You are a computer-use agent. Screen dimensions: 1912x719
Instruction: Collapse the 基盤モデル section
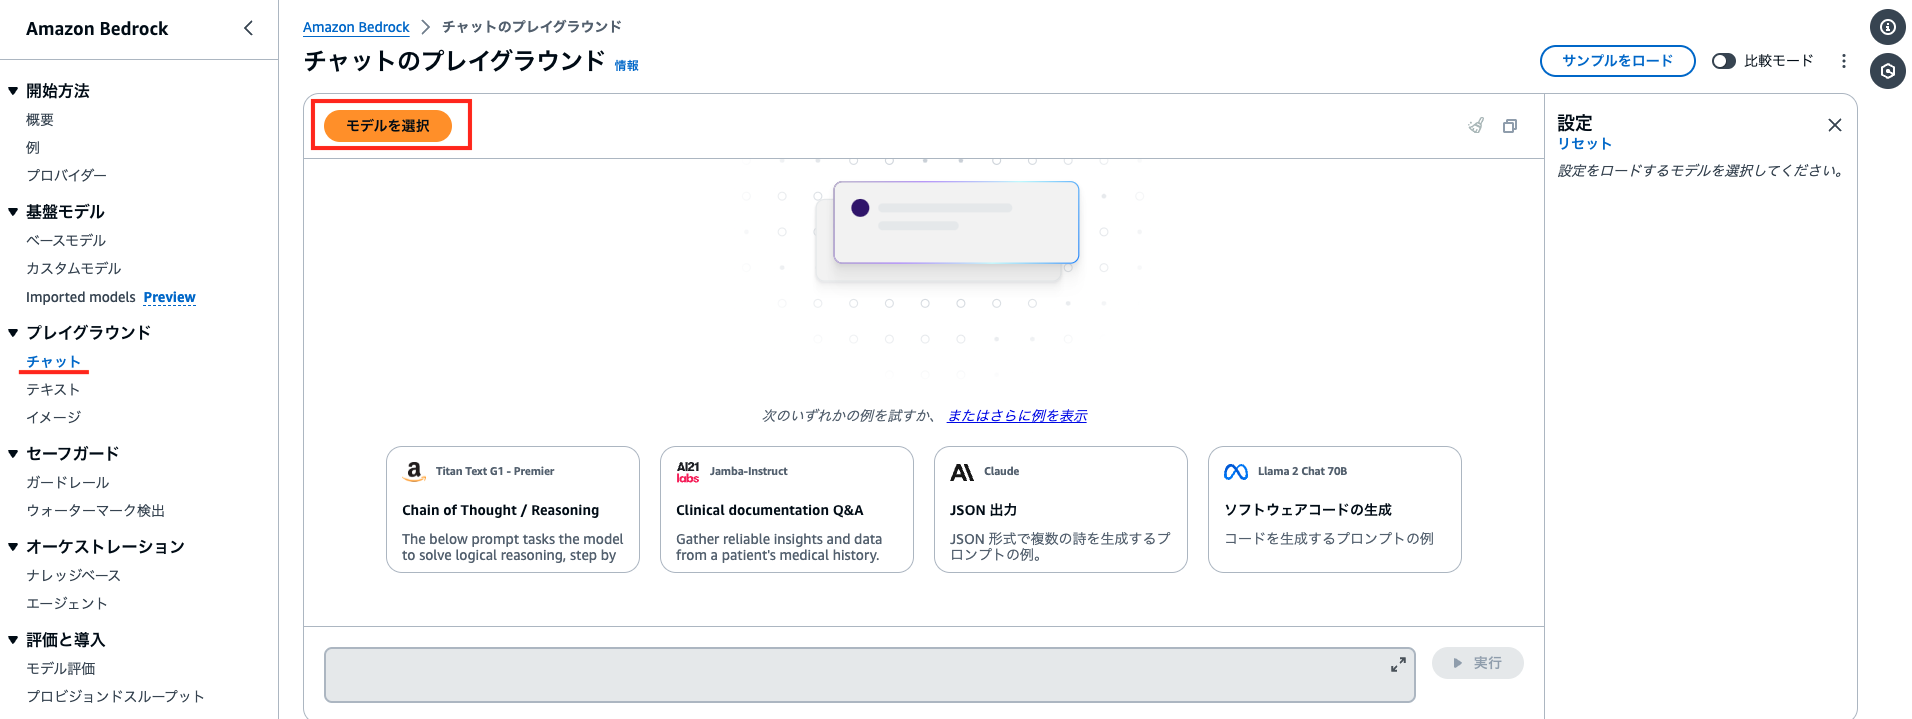[13, 212]
